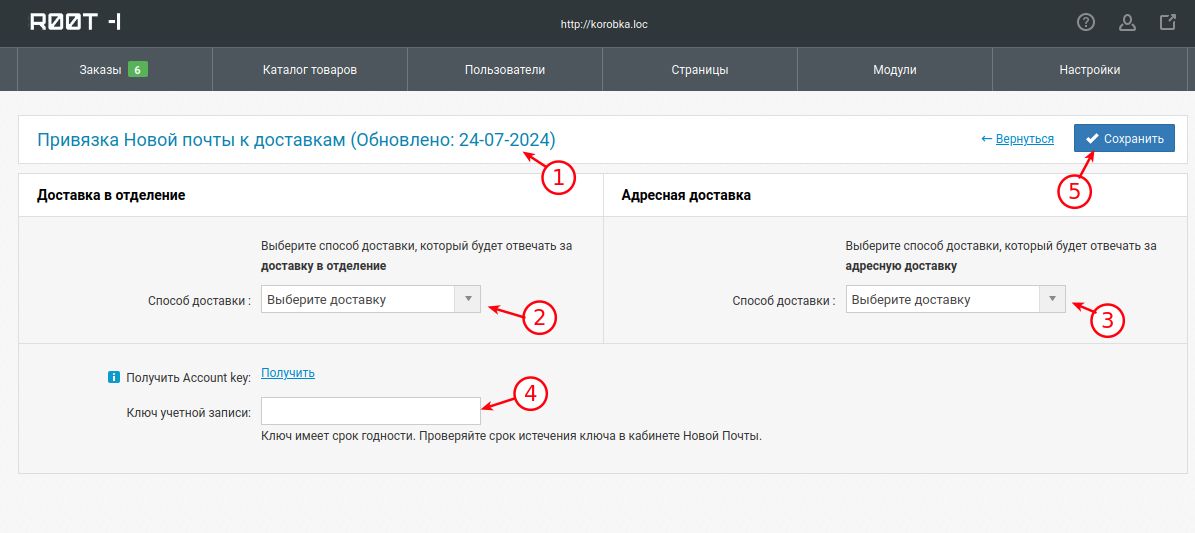Viewport: 1195px width, 533px height.
Task: Click the Ключ учетной записи input field
Action: pyautogui.click(x=370, y=411)
